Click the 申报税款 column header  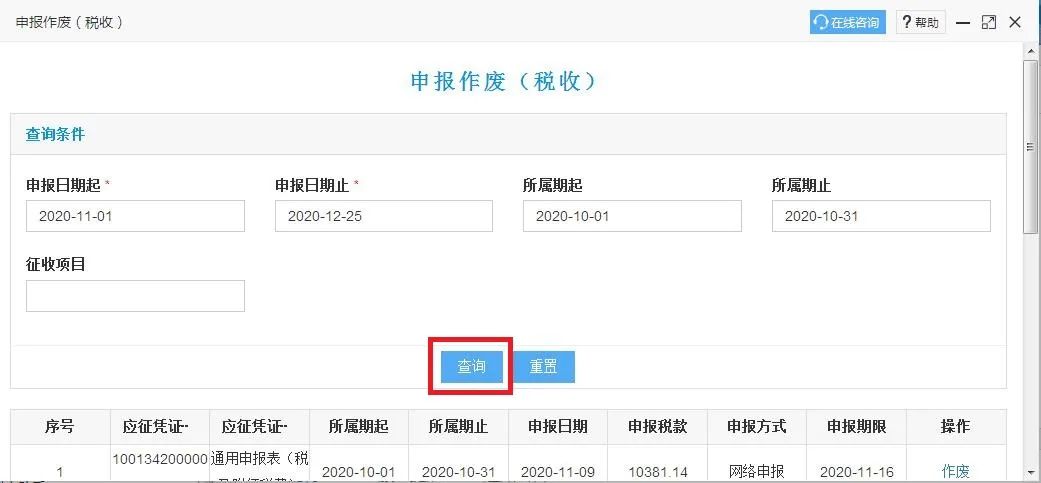(x=657, y=427)
